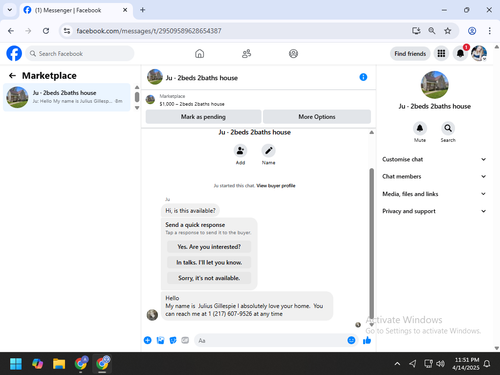The height and width of the screenshot is (375, 500).
Task: Open the Home feed icon
Action: pos(199,53)
